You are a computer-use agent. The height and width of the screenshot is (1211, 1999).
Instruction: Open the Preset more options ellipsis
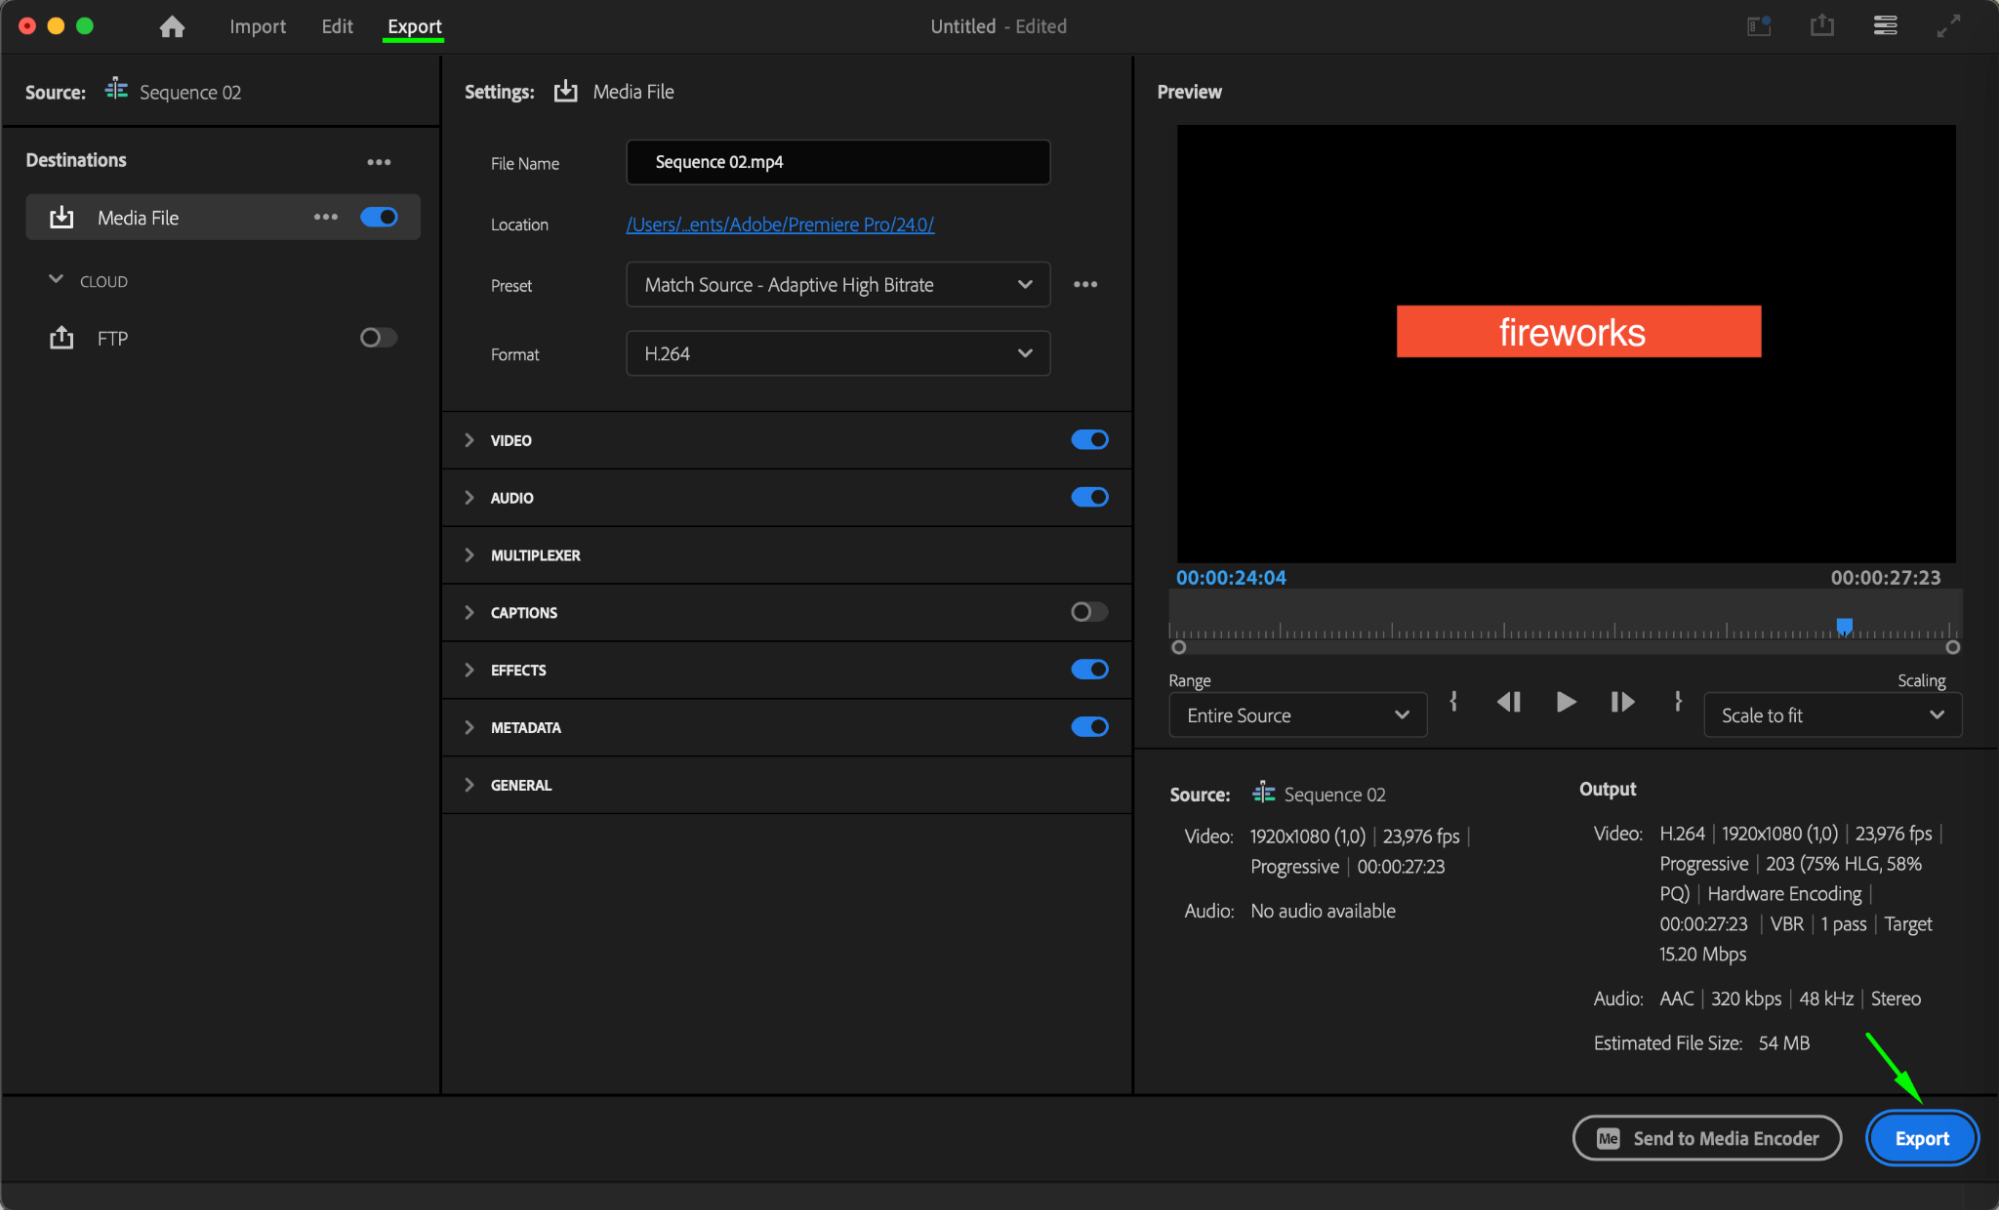point(1085,285)
